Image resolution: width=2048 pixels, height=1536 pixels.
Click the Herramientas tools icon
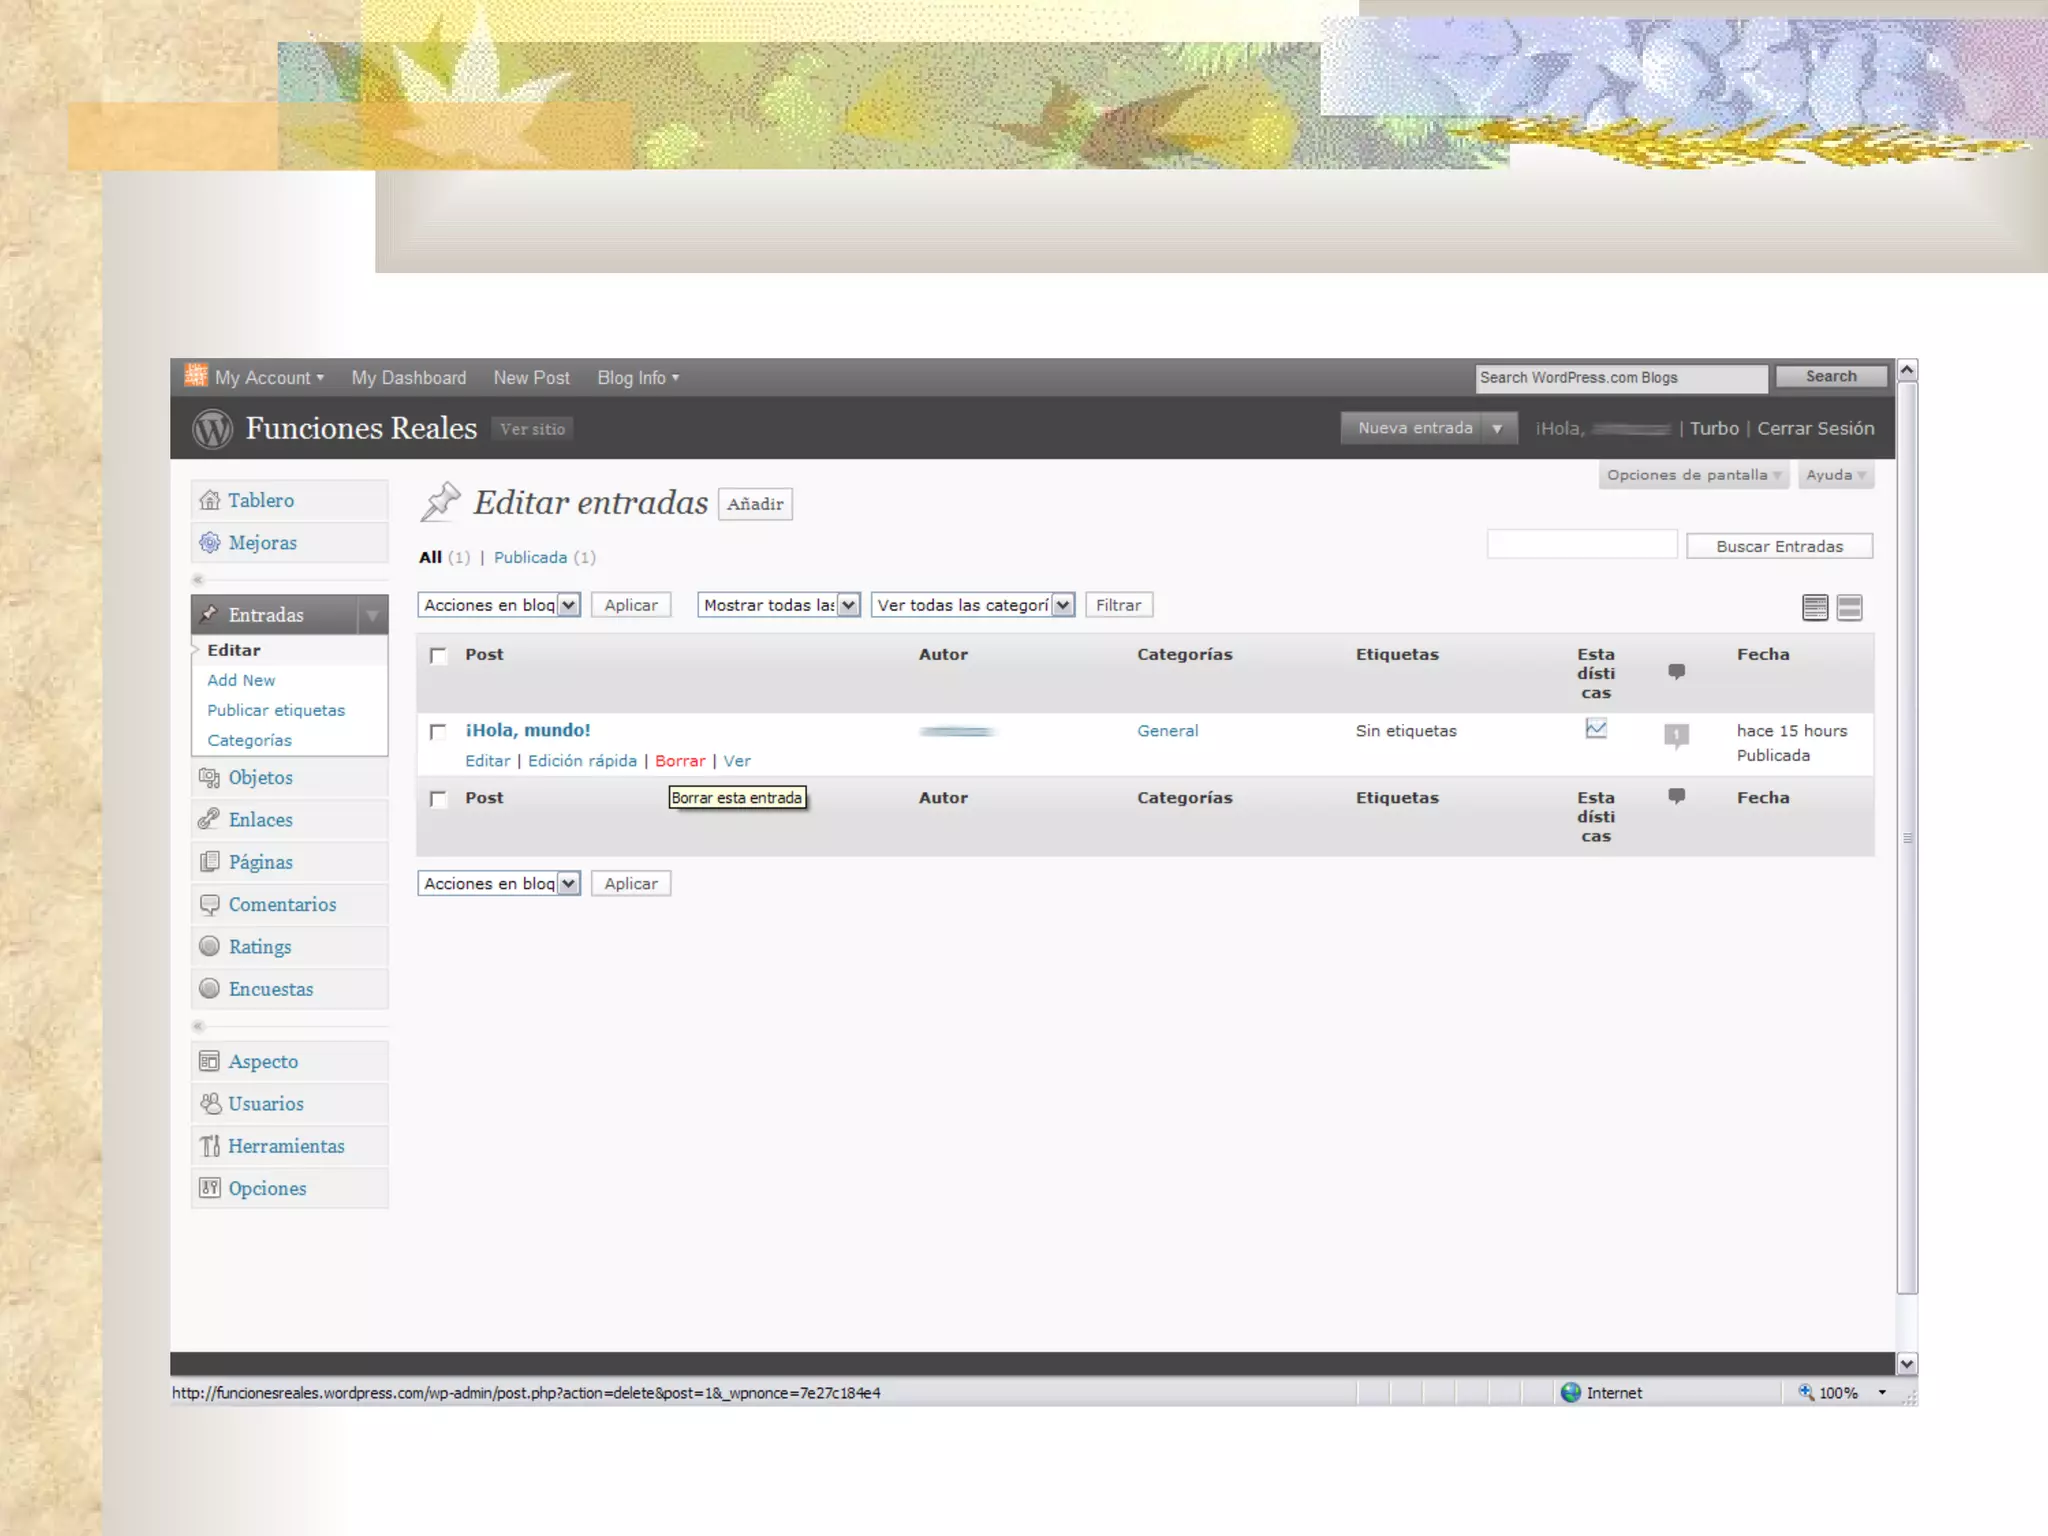coord(209,1146)
